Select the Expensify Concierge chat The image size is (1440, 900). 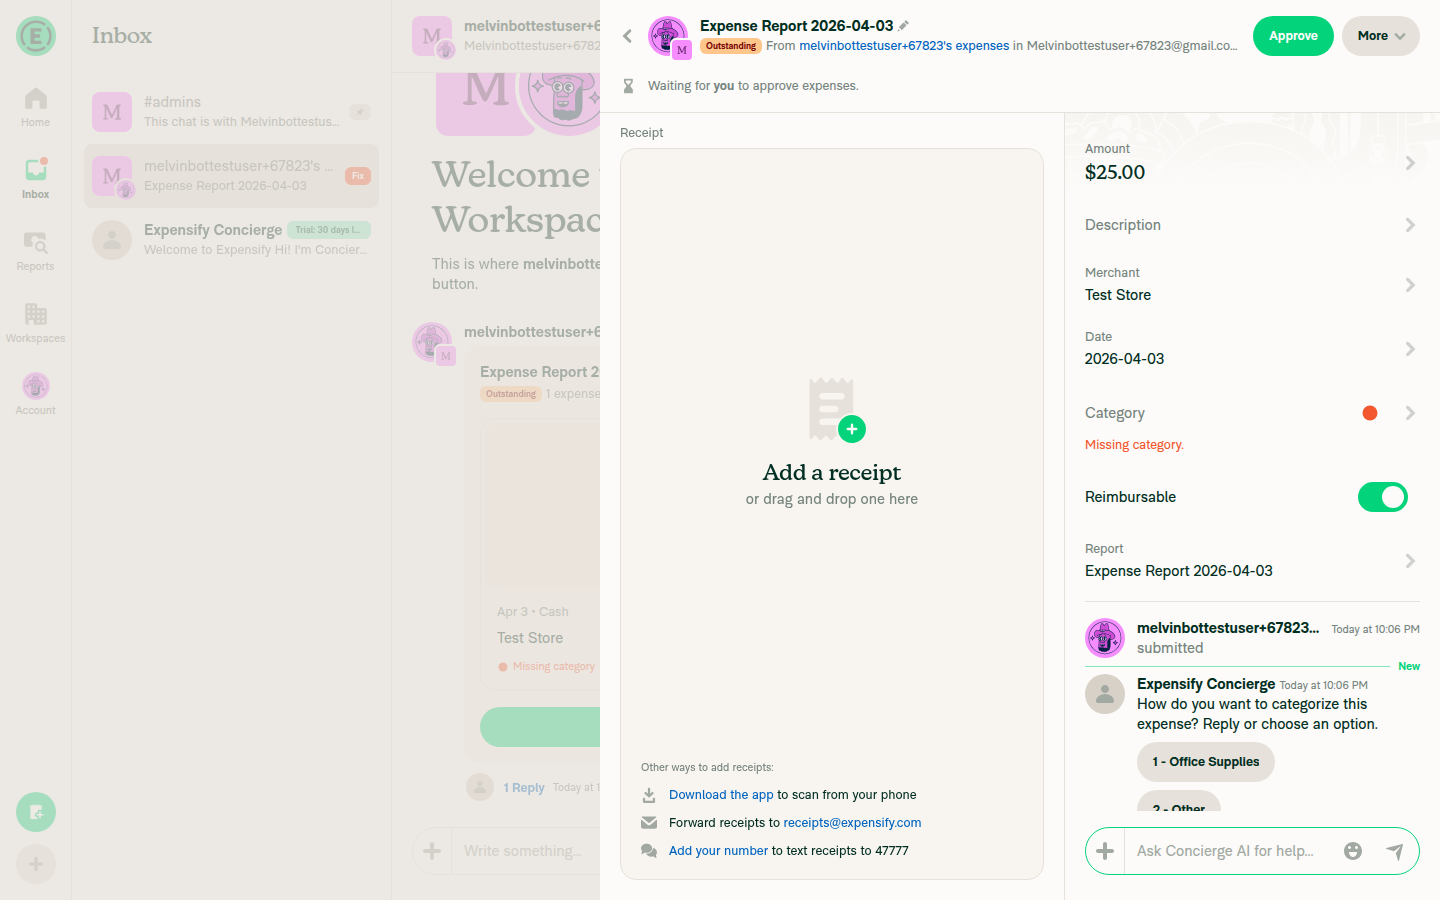tap(231, 240)
